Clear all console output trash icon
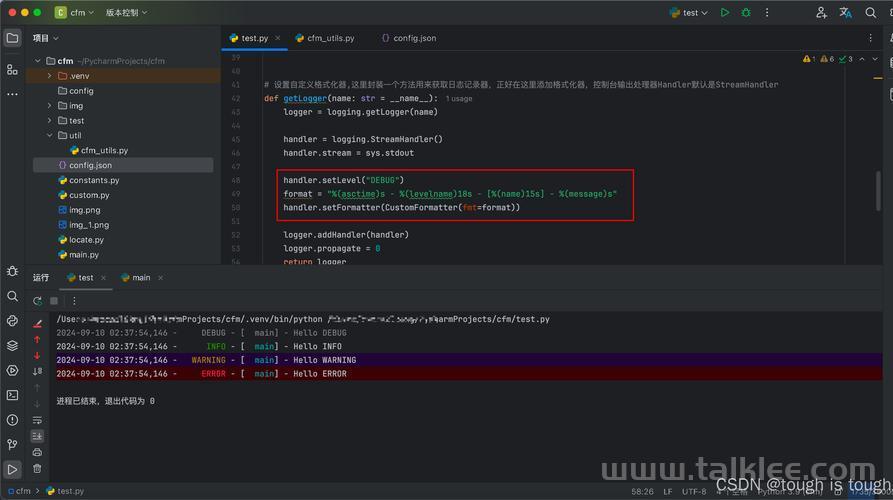 (x=37, y=468)
